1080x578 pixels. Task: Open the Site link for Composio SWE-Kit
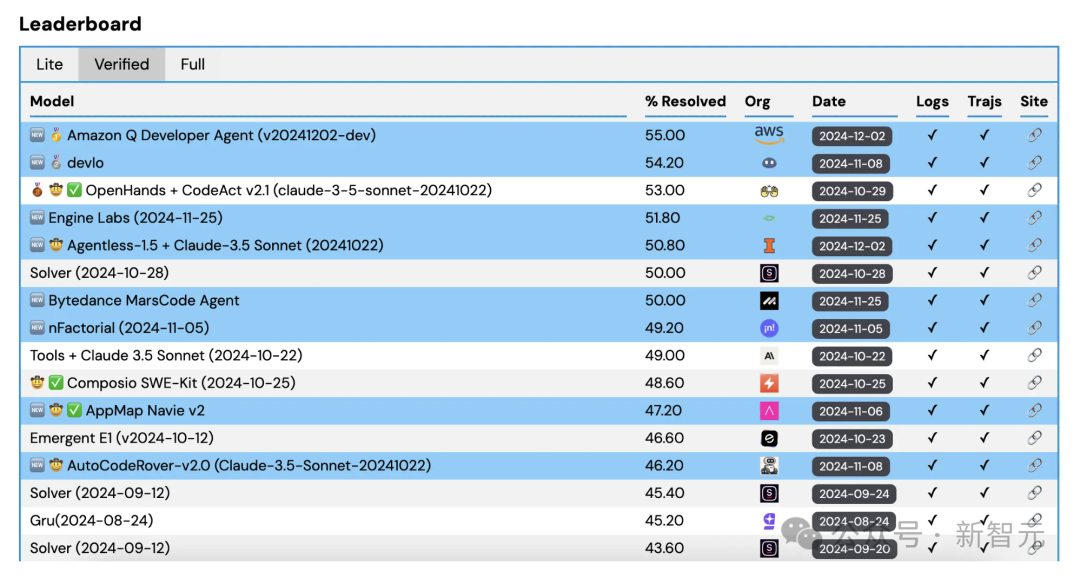click(1034, 383)
